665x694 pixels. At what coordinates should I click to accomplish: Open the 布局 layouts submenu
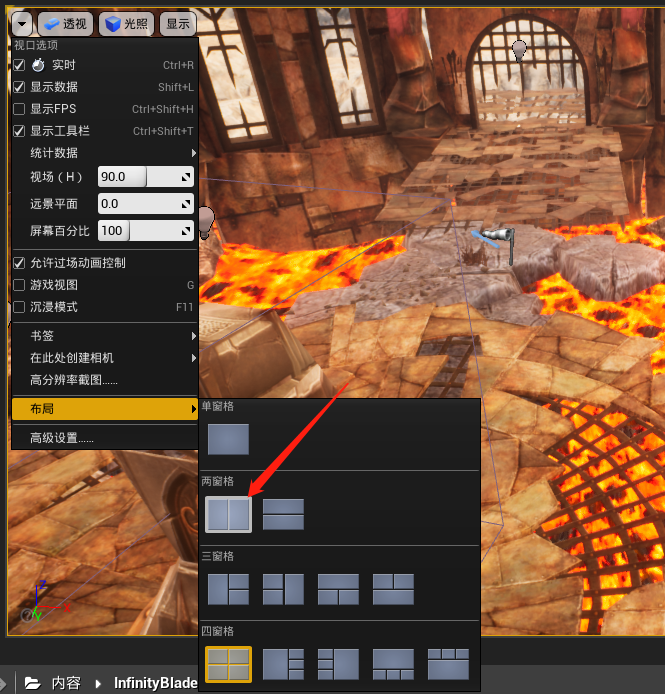click(104, 409)
